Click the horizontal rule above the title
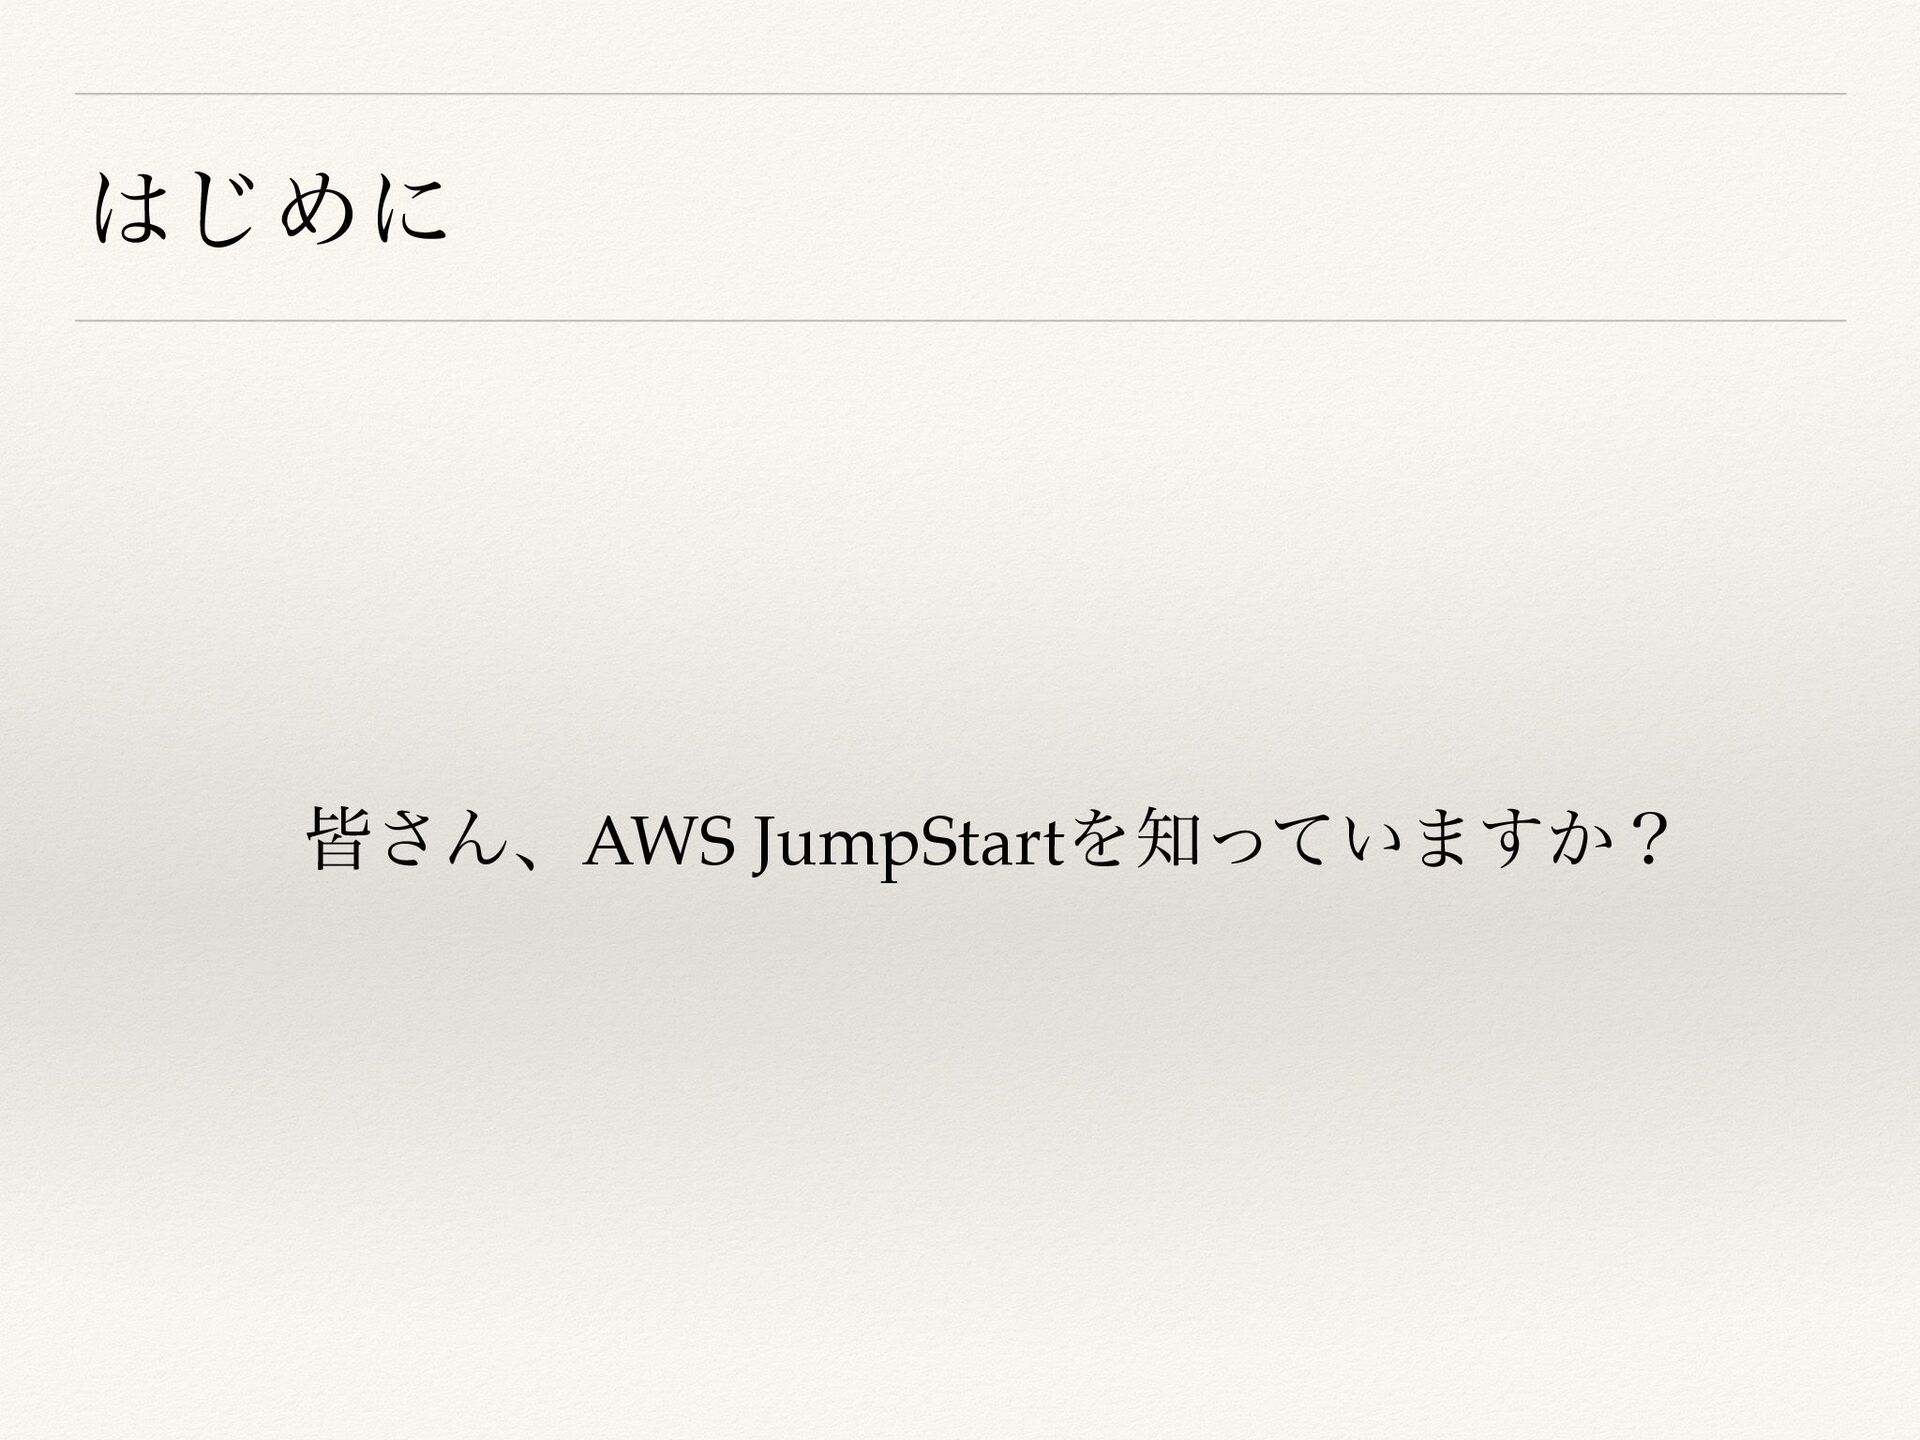 click(x=960, y=94)
